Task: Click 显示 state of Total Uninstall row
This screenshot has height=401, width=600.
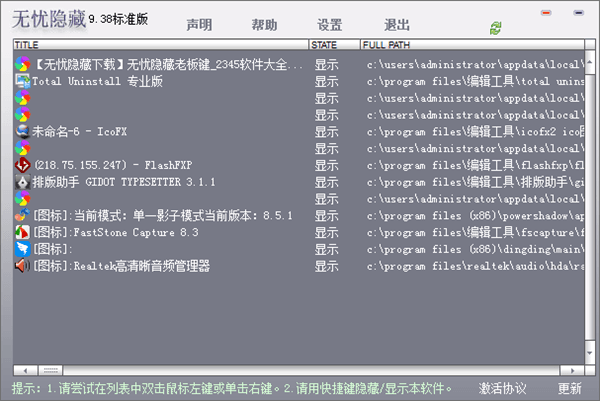Action: (x=326, y=81)
